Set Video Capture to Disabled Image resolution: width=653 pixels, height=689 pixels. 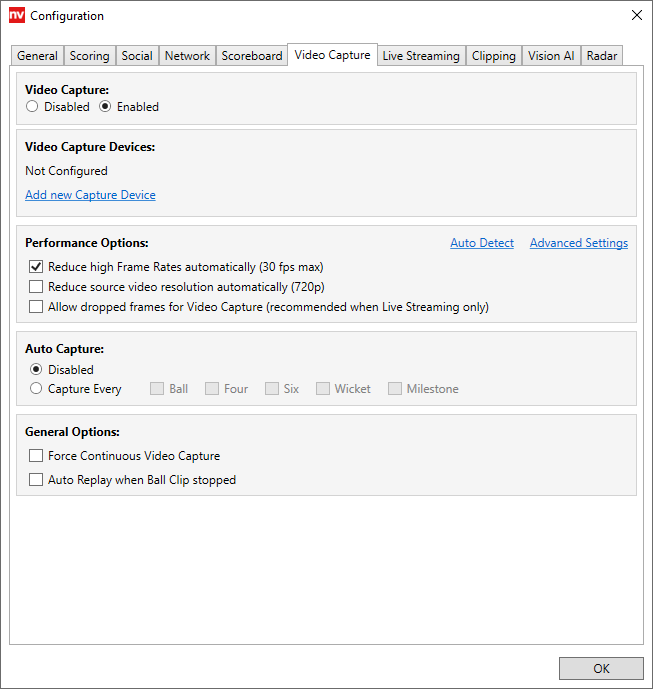pyautogui.click(x=32, y=107)
